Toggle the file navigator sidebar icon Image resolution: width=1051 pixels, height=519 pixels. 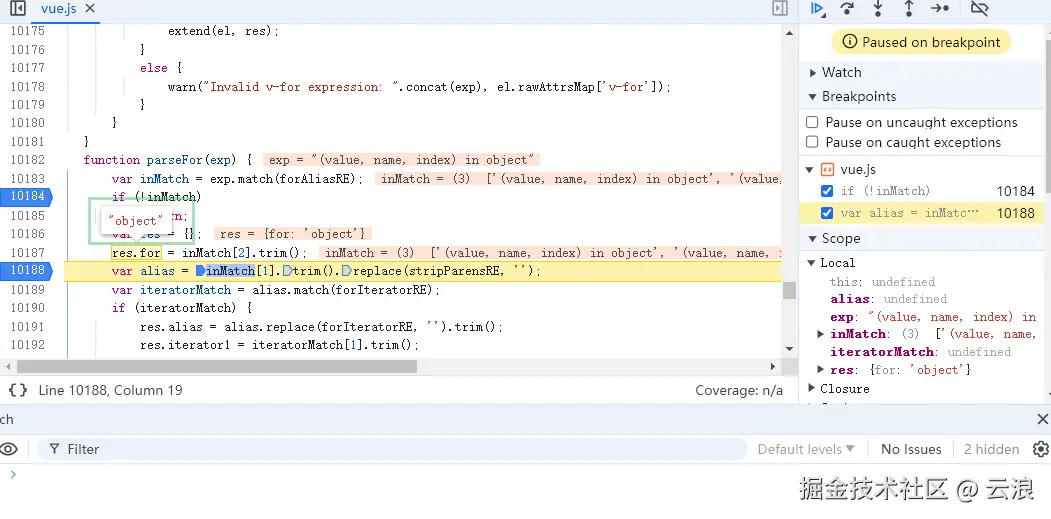point(18,9)
